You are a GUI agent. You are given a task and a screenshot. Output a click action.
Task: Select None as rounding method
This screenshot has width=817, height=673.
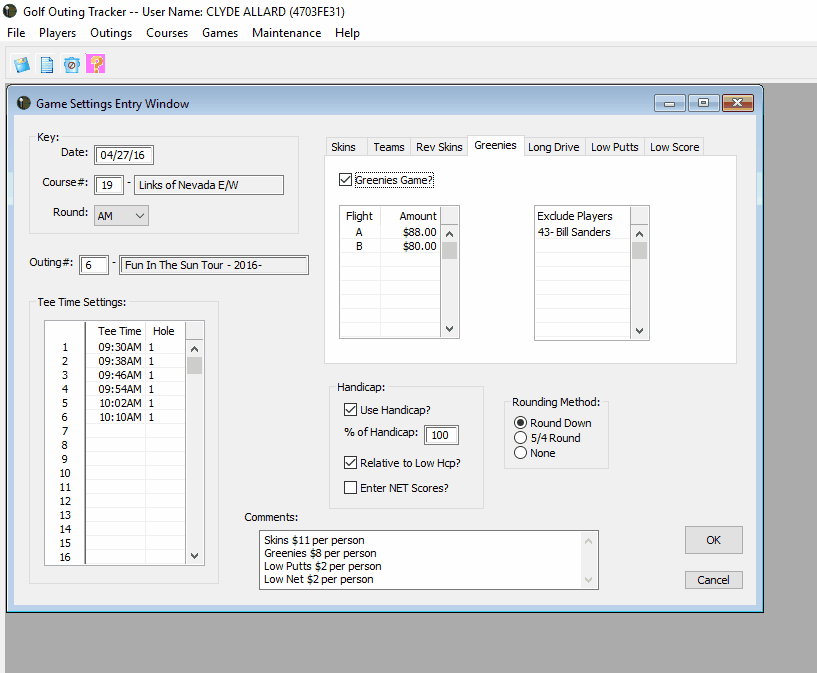coord(520,453)
